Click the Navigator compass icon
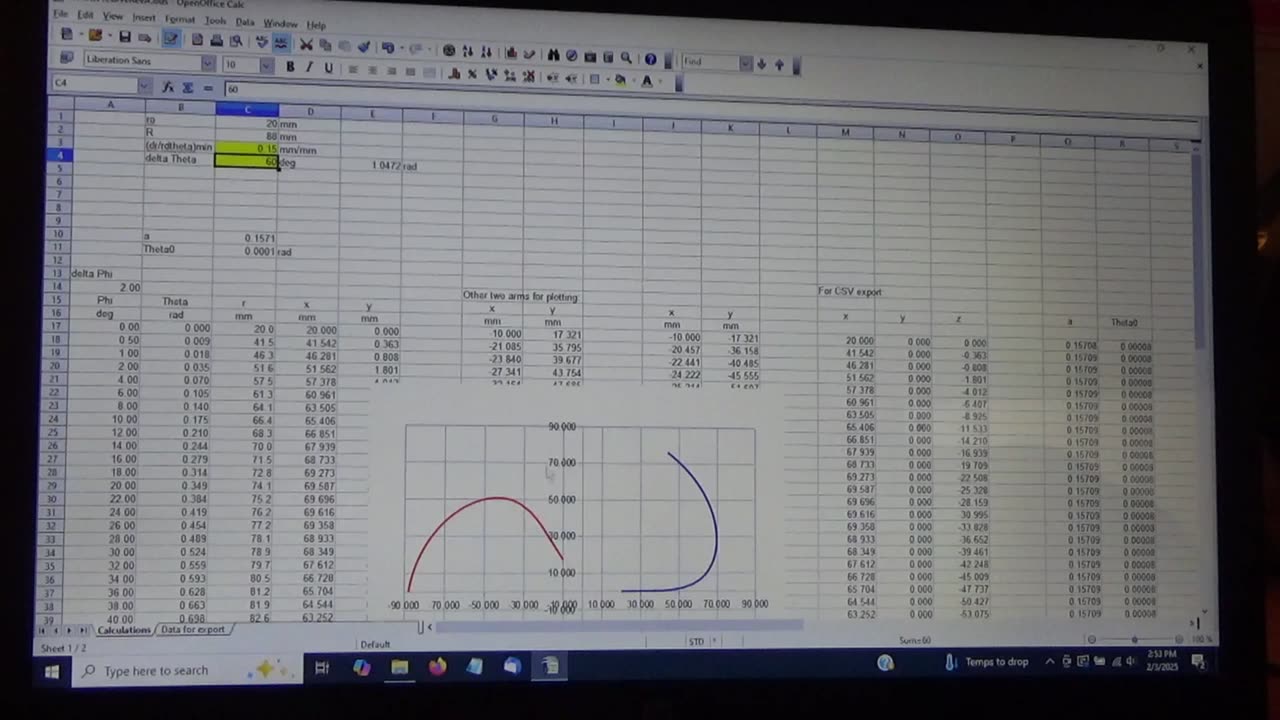 click(x=572, y=55)
